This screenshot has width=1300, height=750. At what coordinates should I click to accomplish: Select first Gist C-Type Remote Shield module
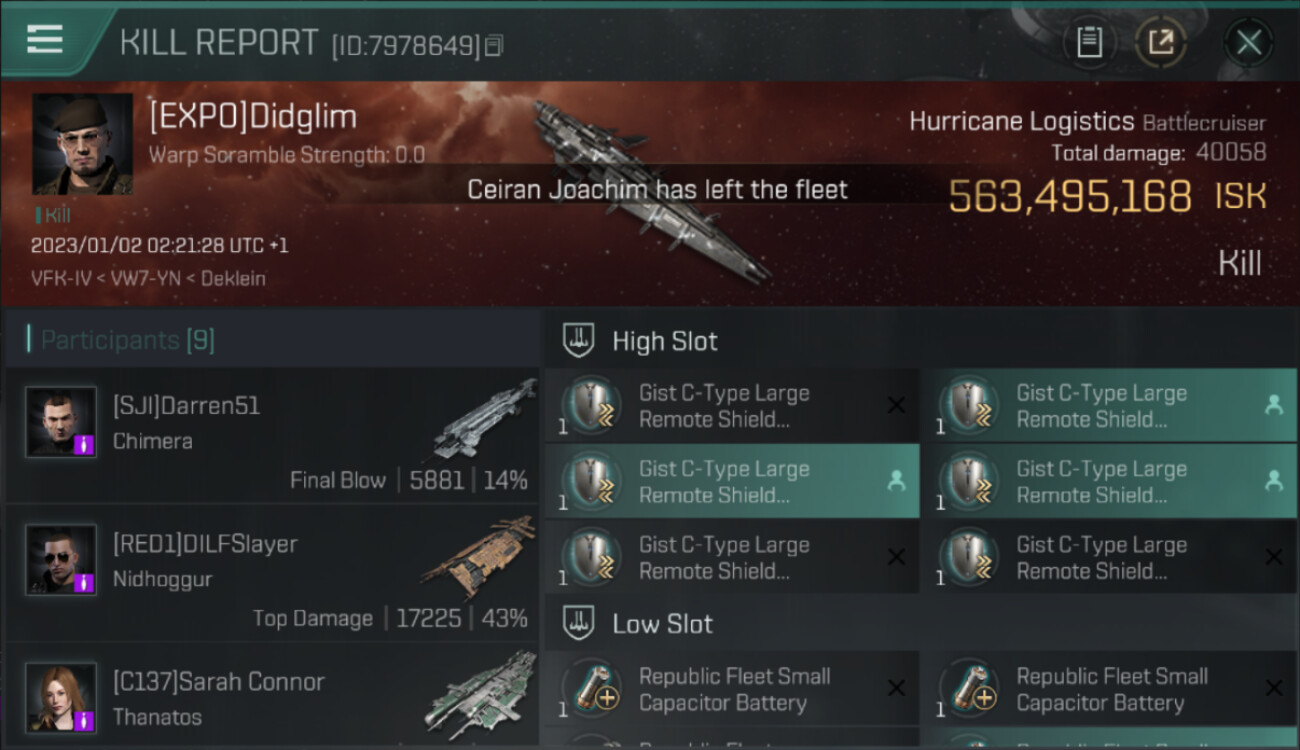[732, 406]
